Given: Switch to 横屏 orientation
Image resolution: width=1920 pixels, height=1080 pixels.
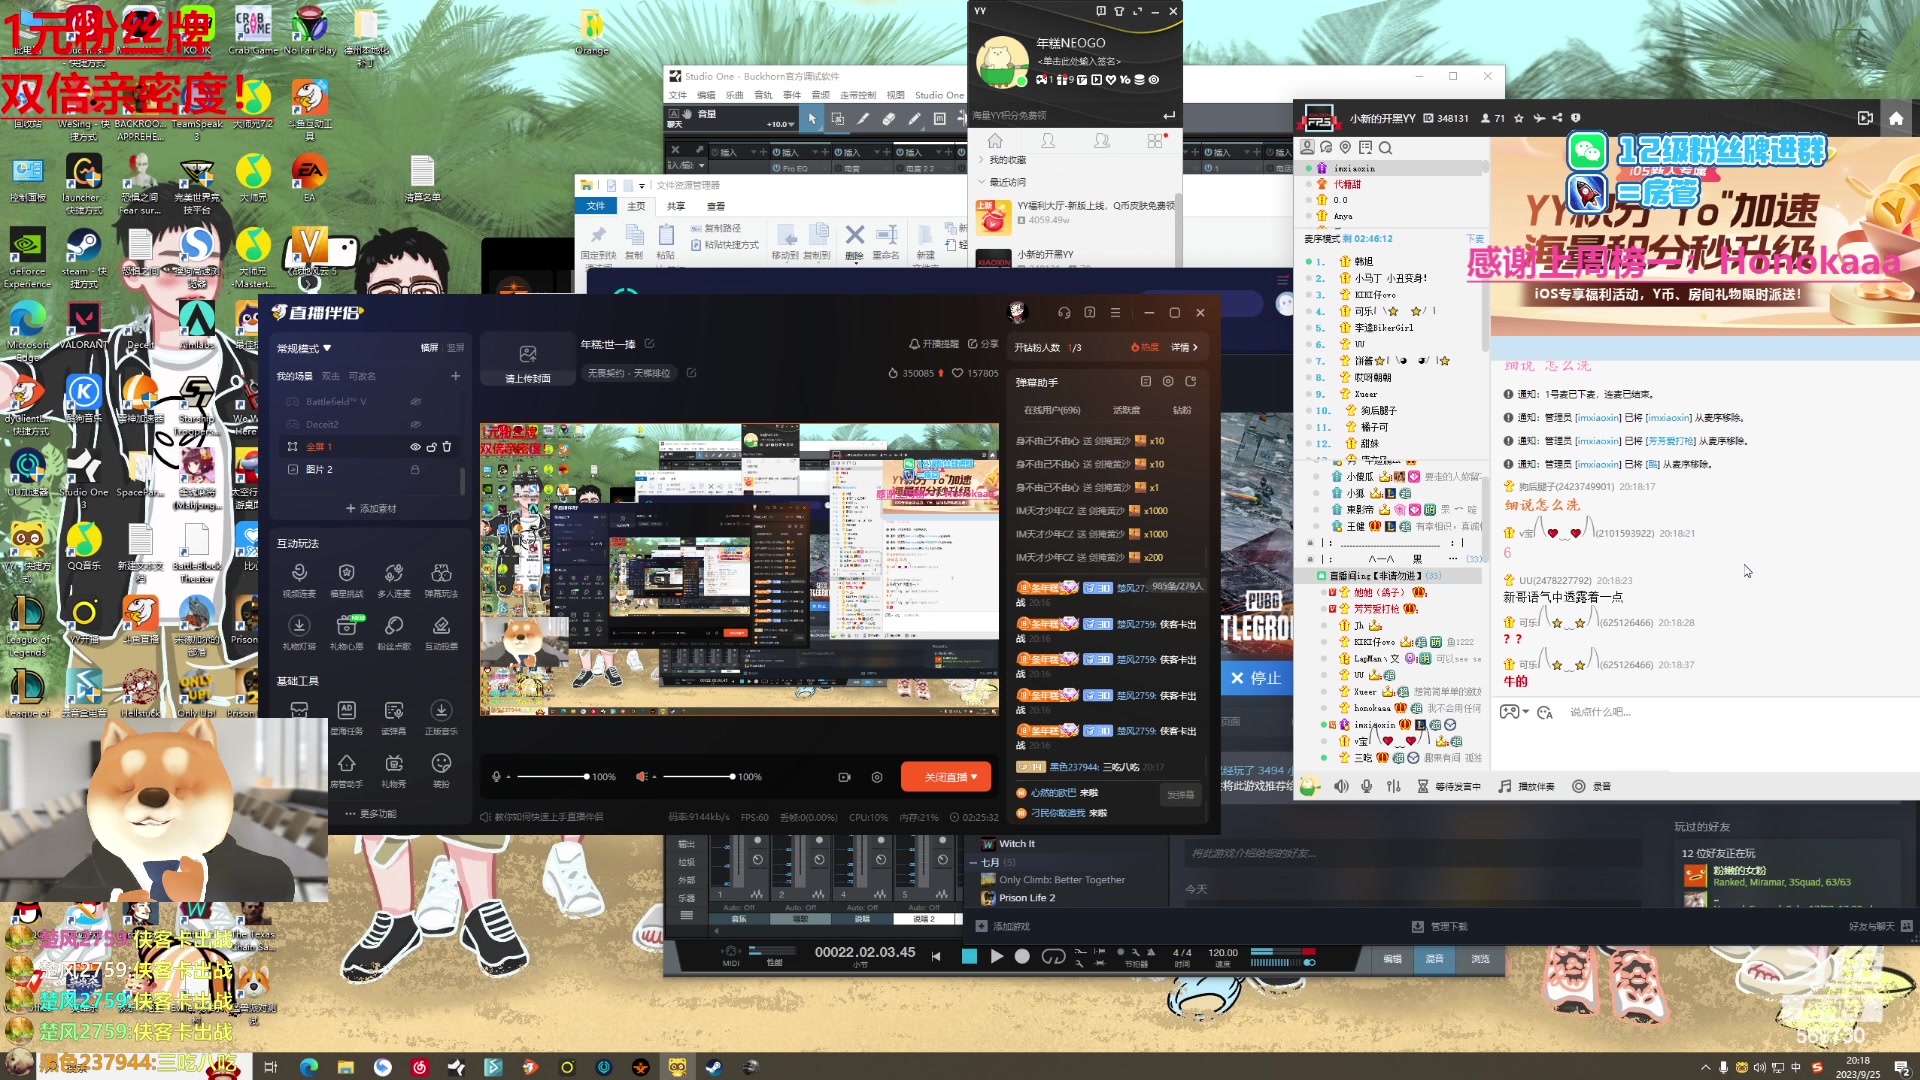Looking at the screenshot, I should point(430,348).
